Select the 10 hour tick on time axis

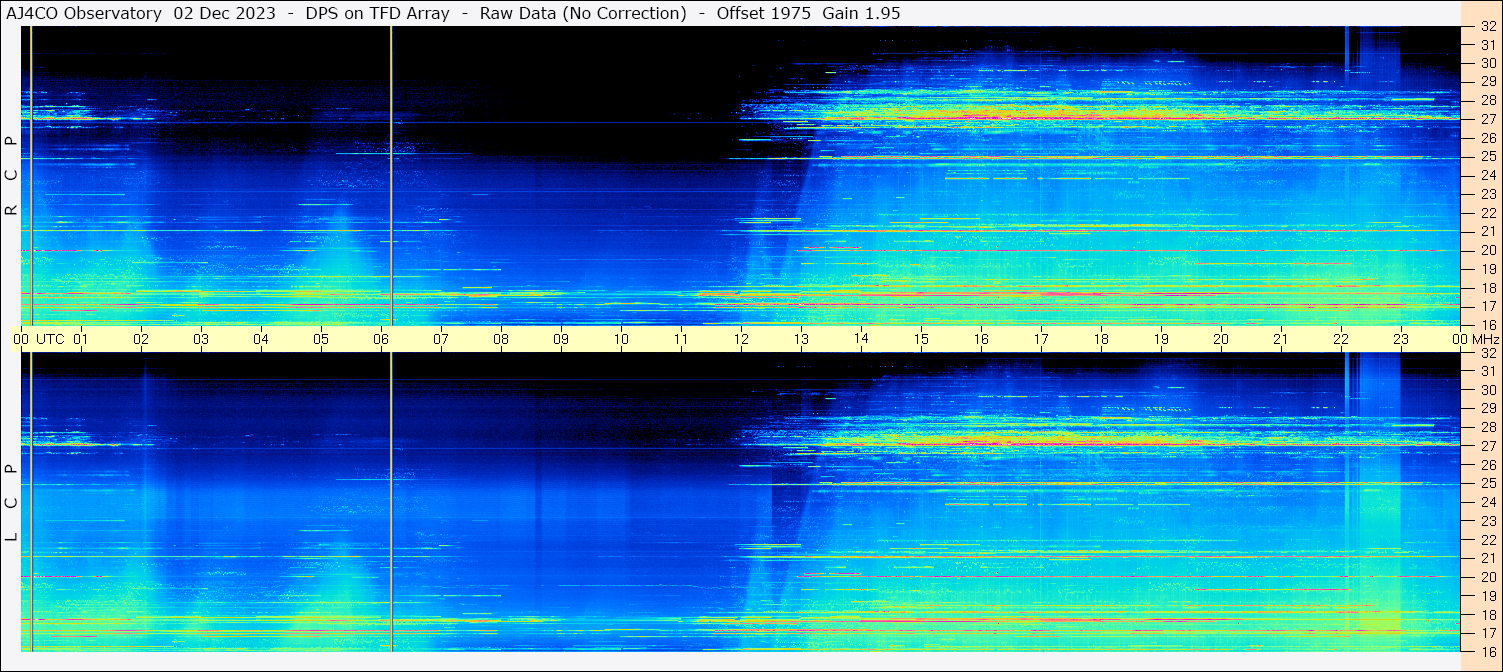(621, 339)
